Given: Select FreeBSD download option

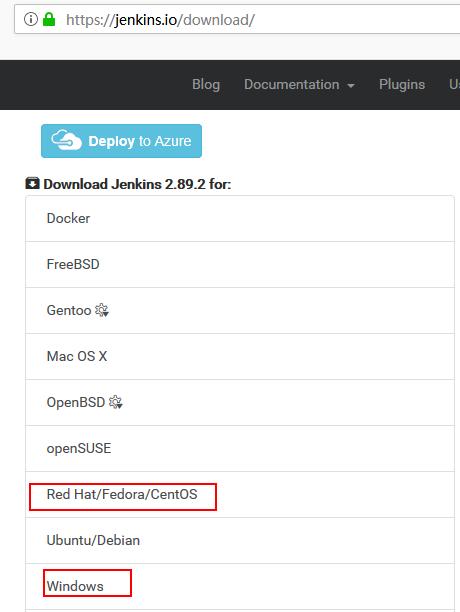Looking at the screenshot, I should [x=240, y=264].
